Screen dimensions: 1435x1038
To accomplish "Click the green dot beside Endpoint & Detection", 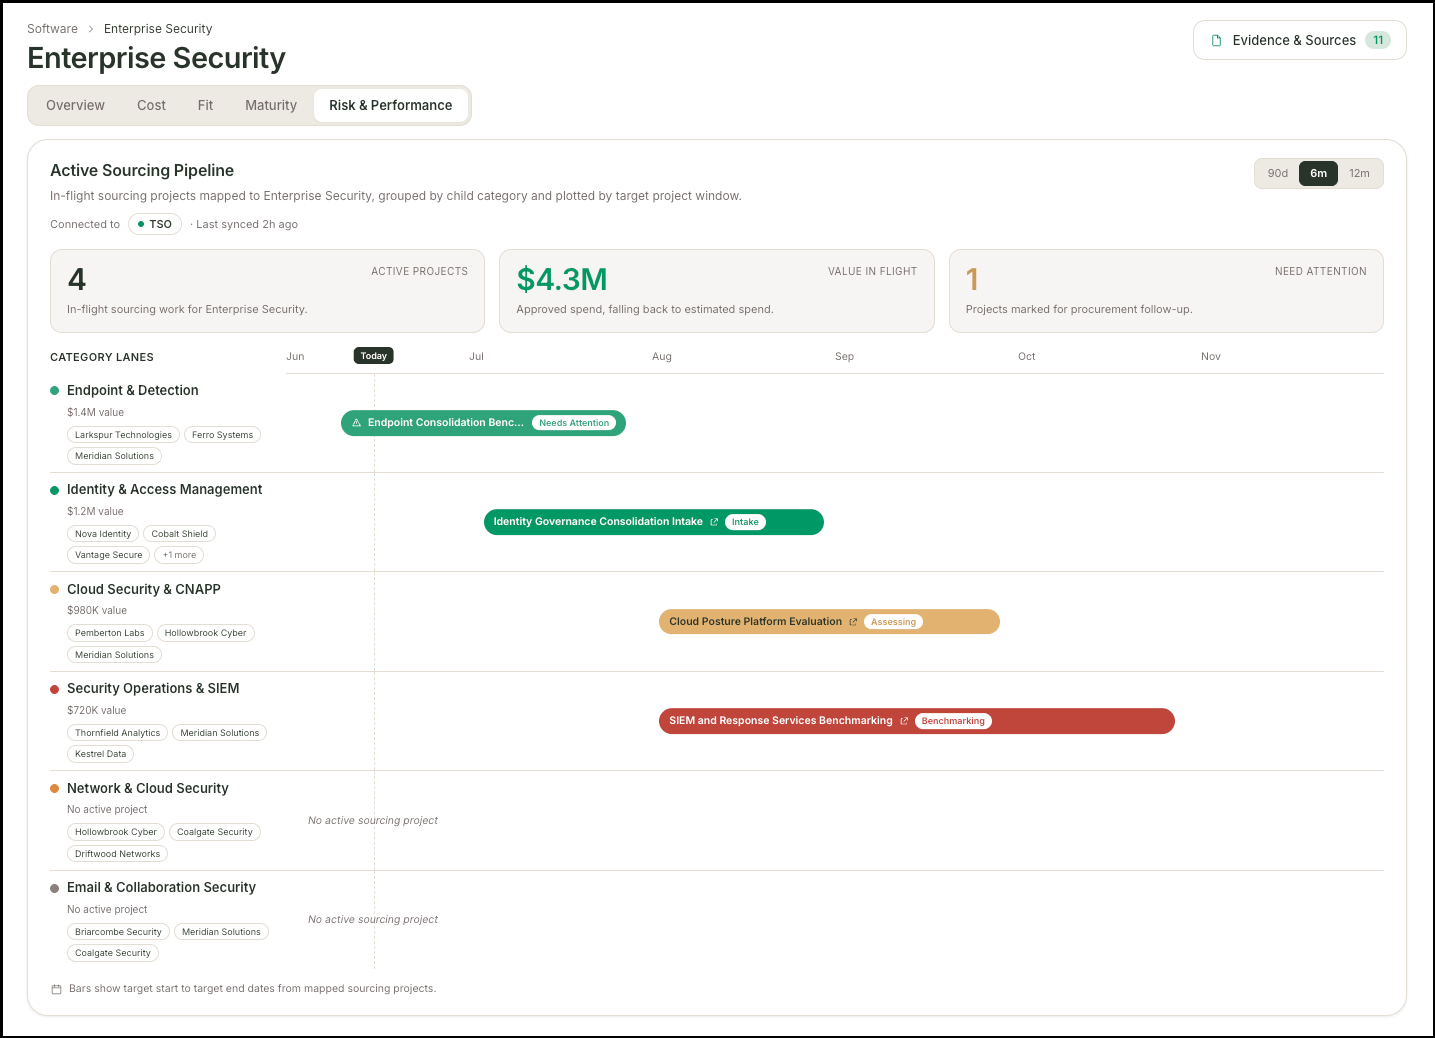I will 55,391.
